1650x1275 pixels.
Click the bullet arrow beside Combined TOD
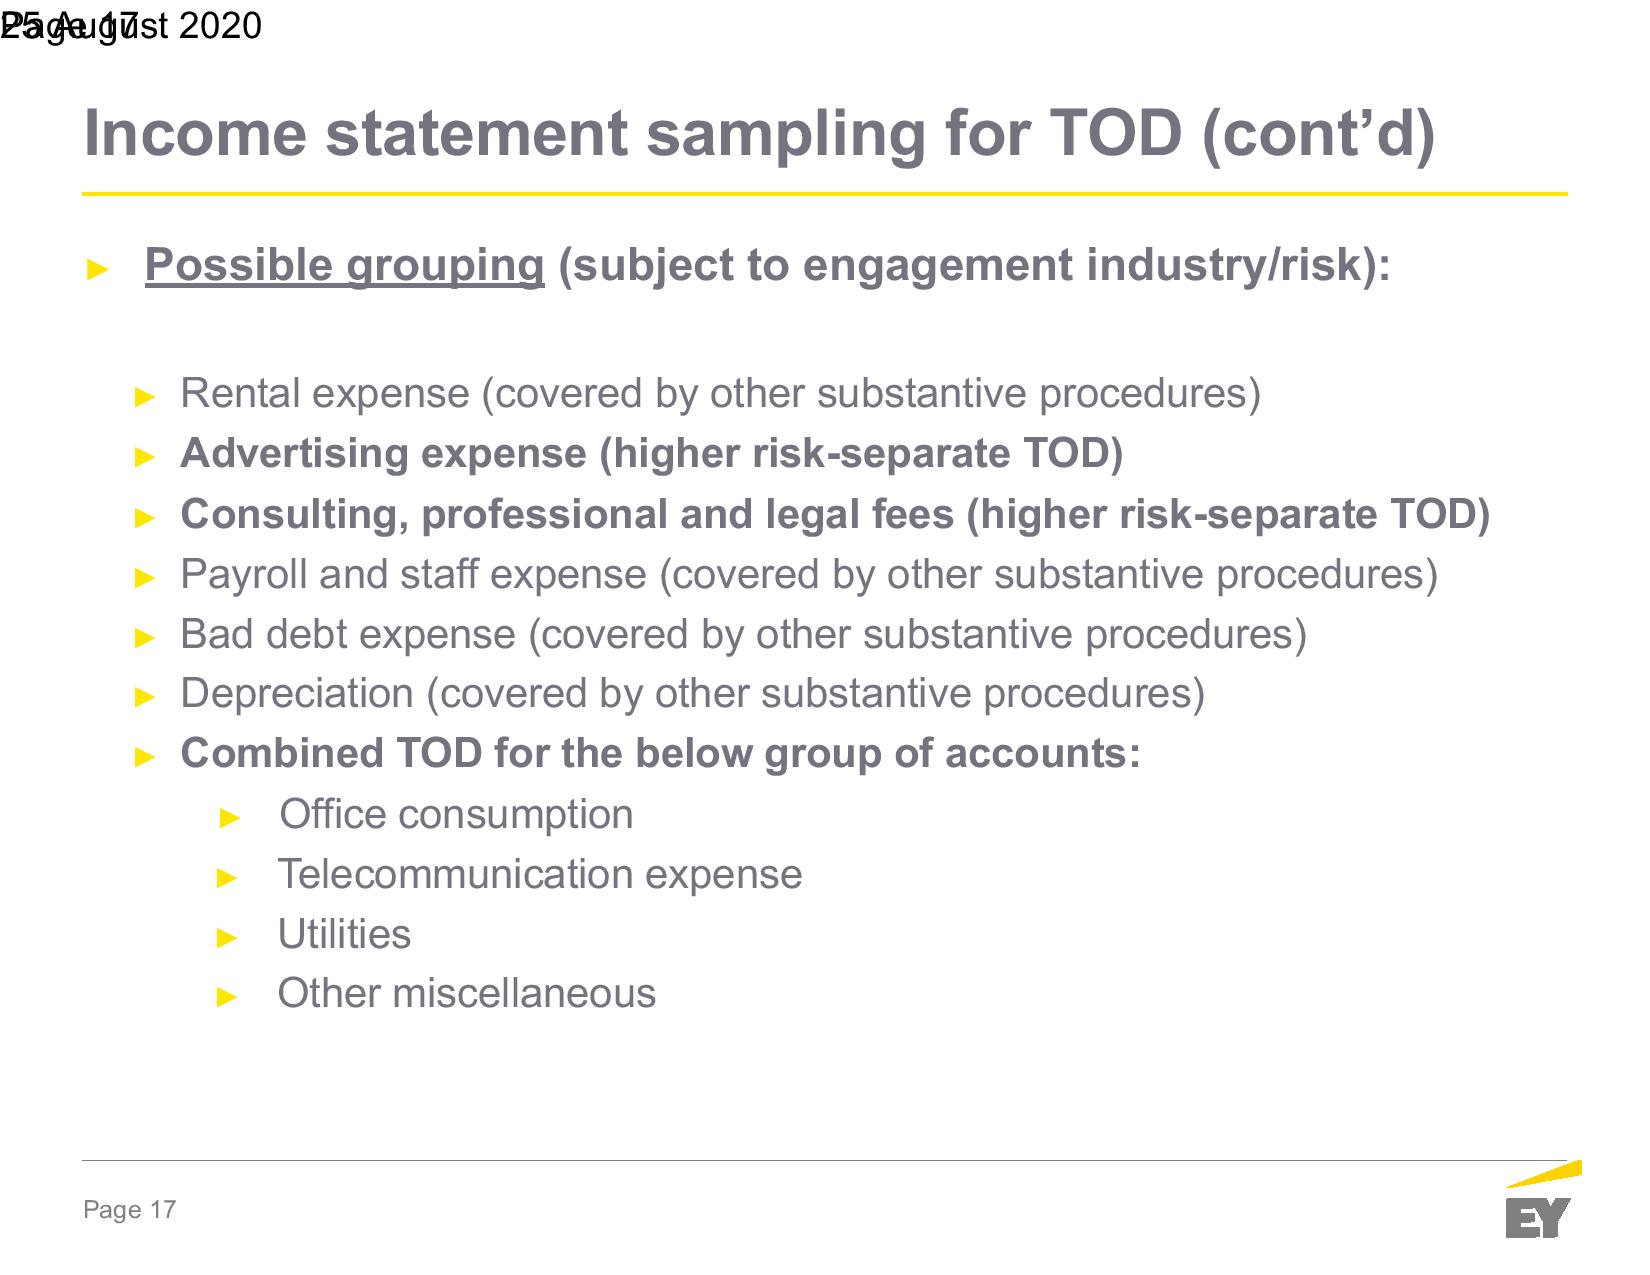click(x=145, y=758)
